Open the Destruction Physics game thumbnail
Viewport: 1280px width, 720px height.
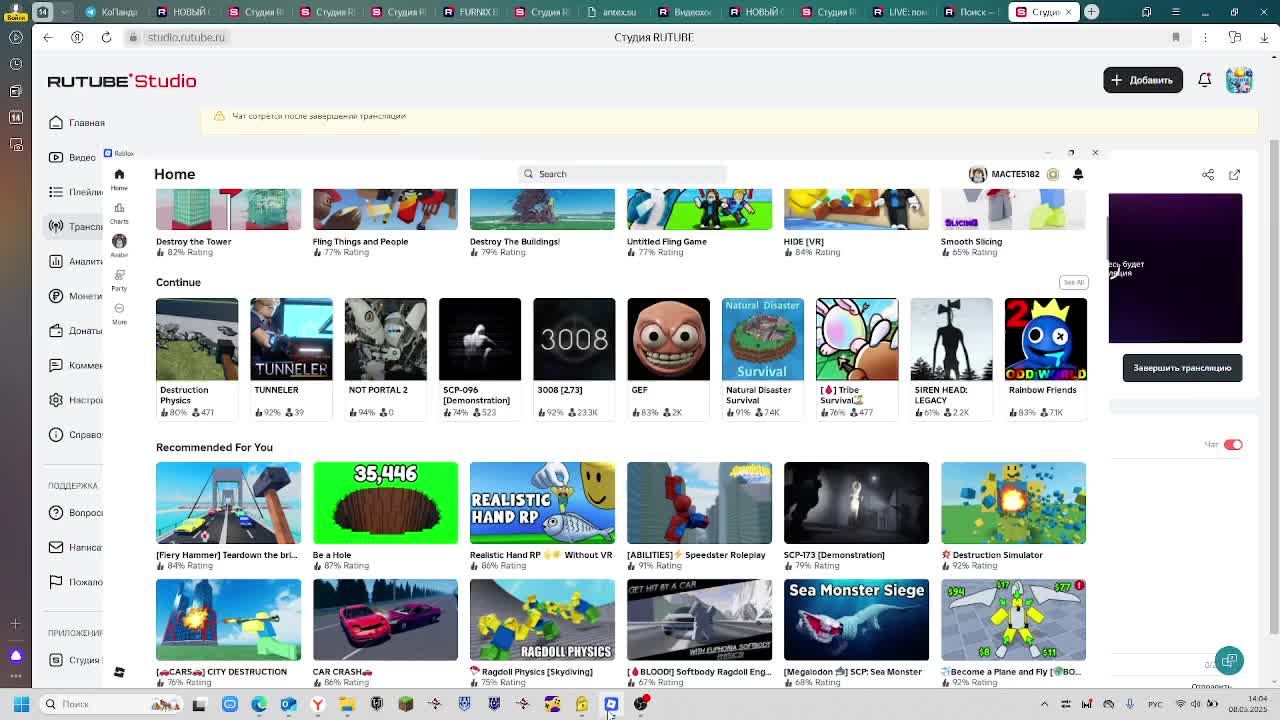point(197,339)
